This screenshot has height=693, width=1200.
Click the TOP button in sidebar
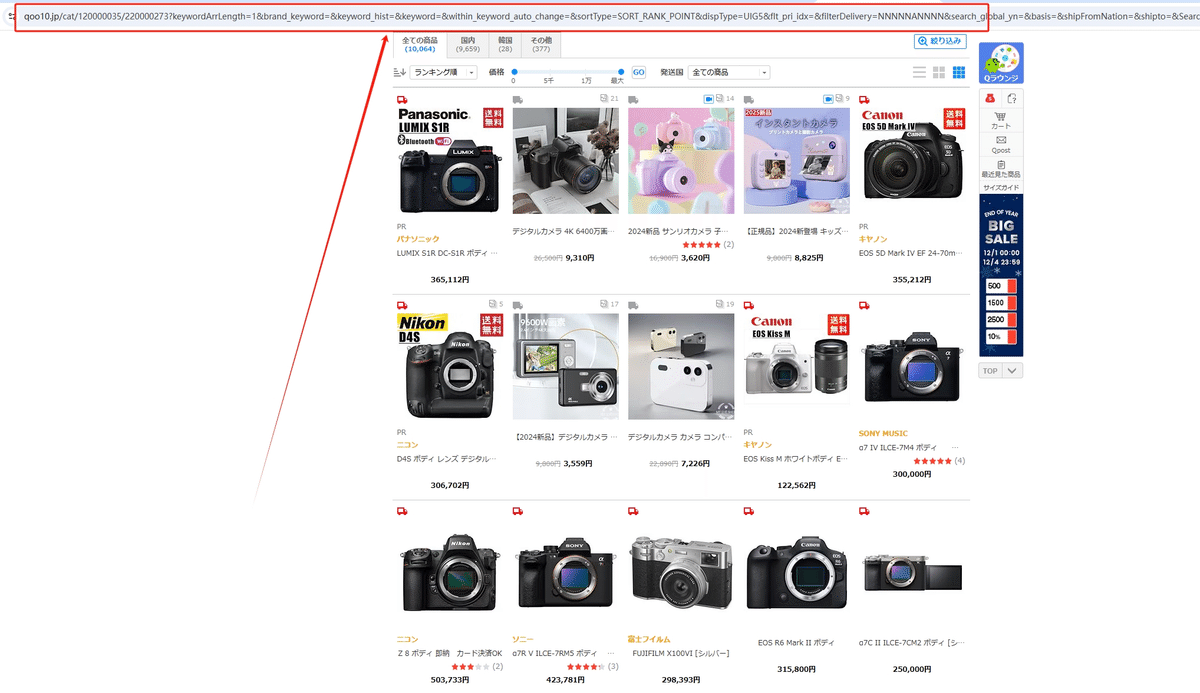point(990,371)
